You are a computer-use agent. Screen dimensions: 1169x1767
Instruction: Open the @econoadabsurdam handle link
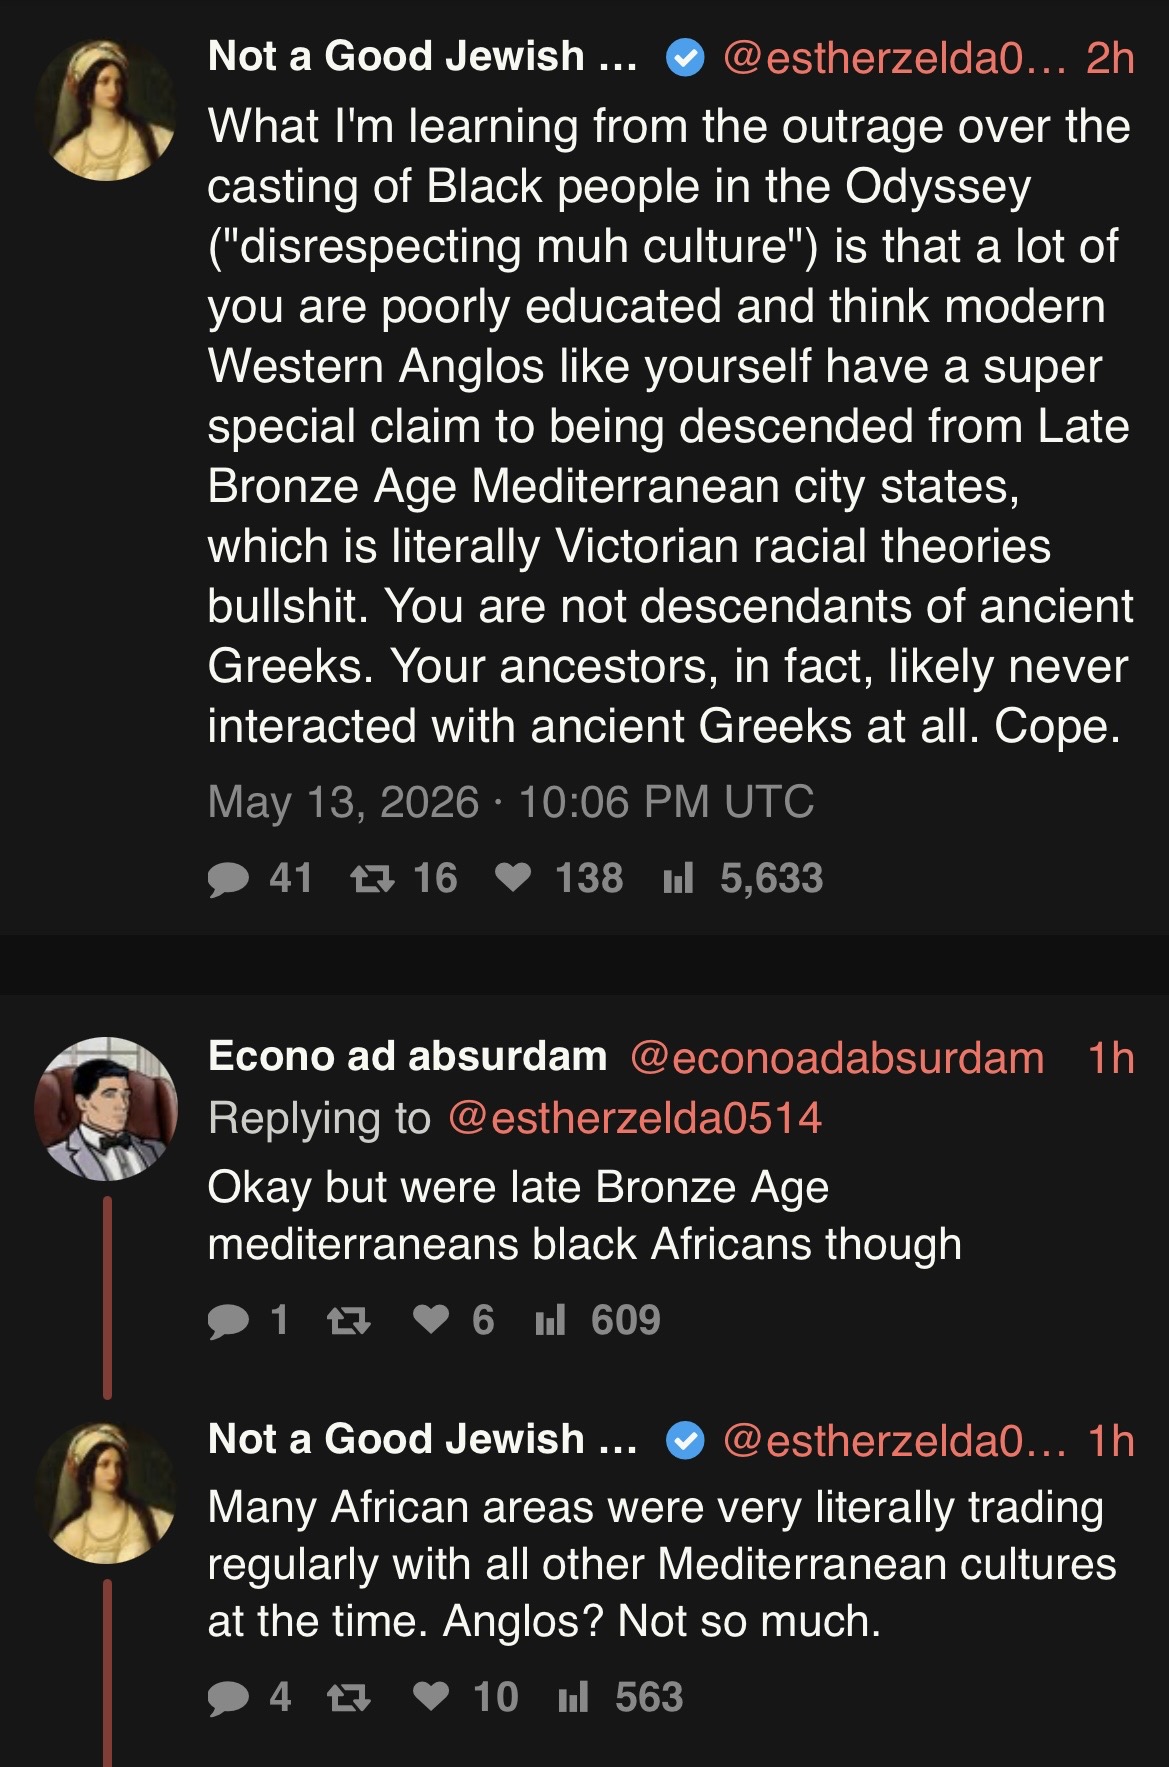[x=837, y=1058]
